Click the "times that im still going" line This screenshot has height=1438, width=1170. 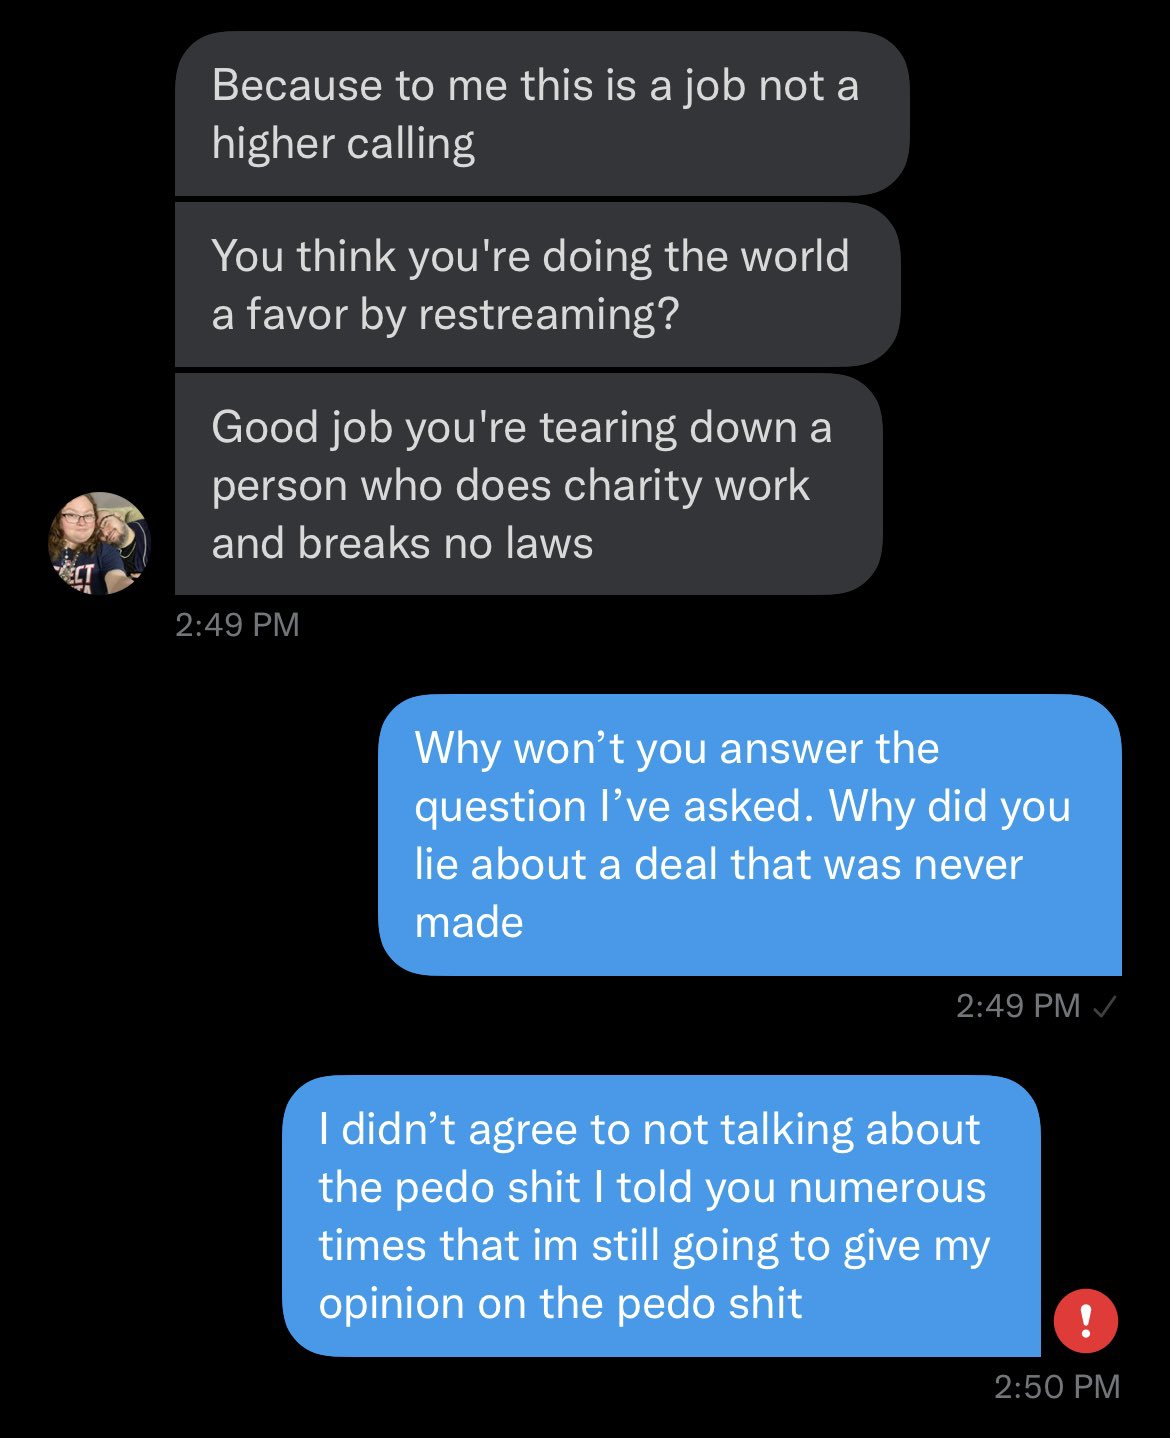654,1247
